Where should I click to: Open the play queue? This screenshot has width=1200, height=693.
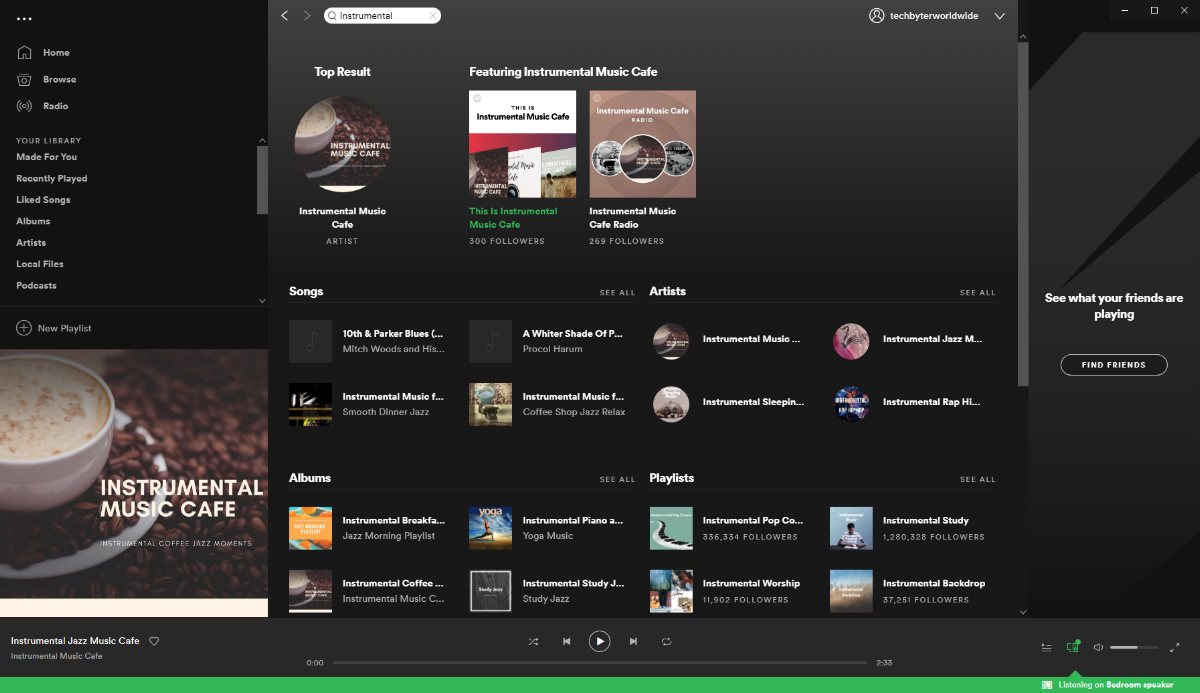(x=1047, y=647)
